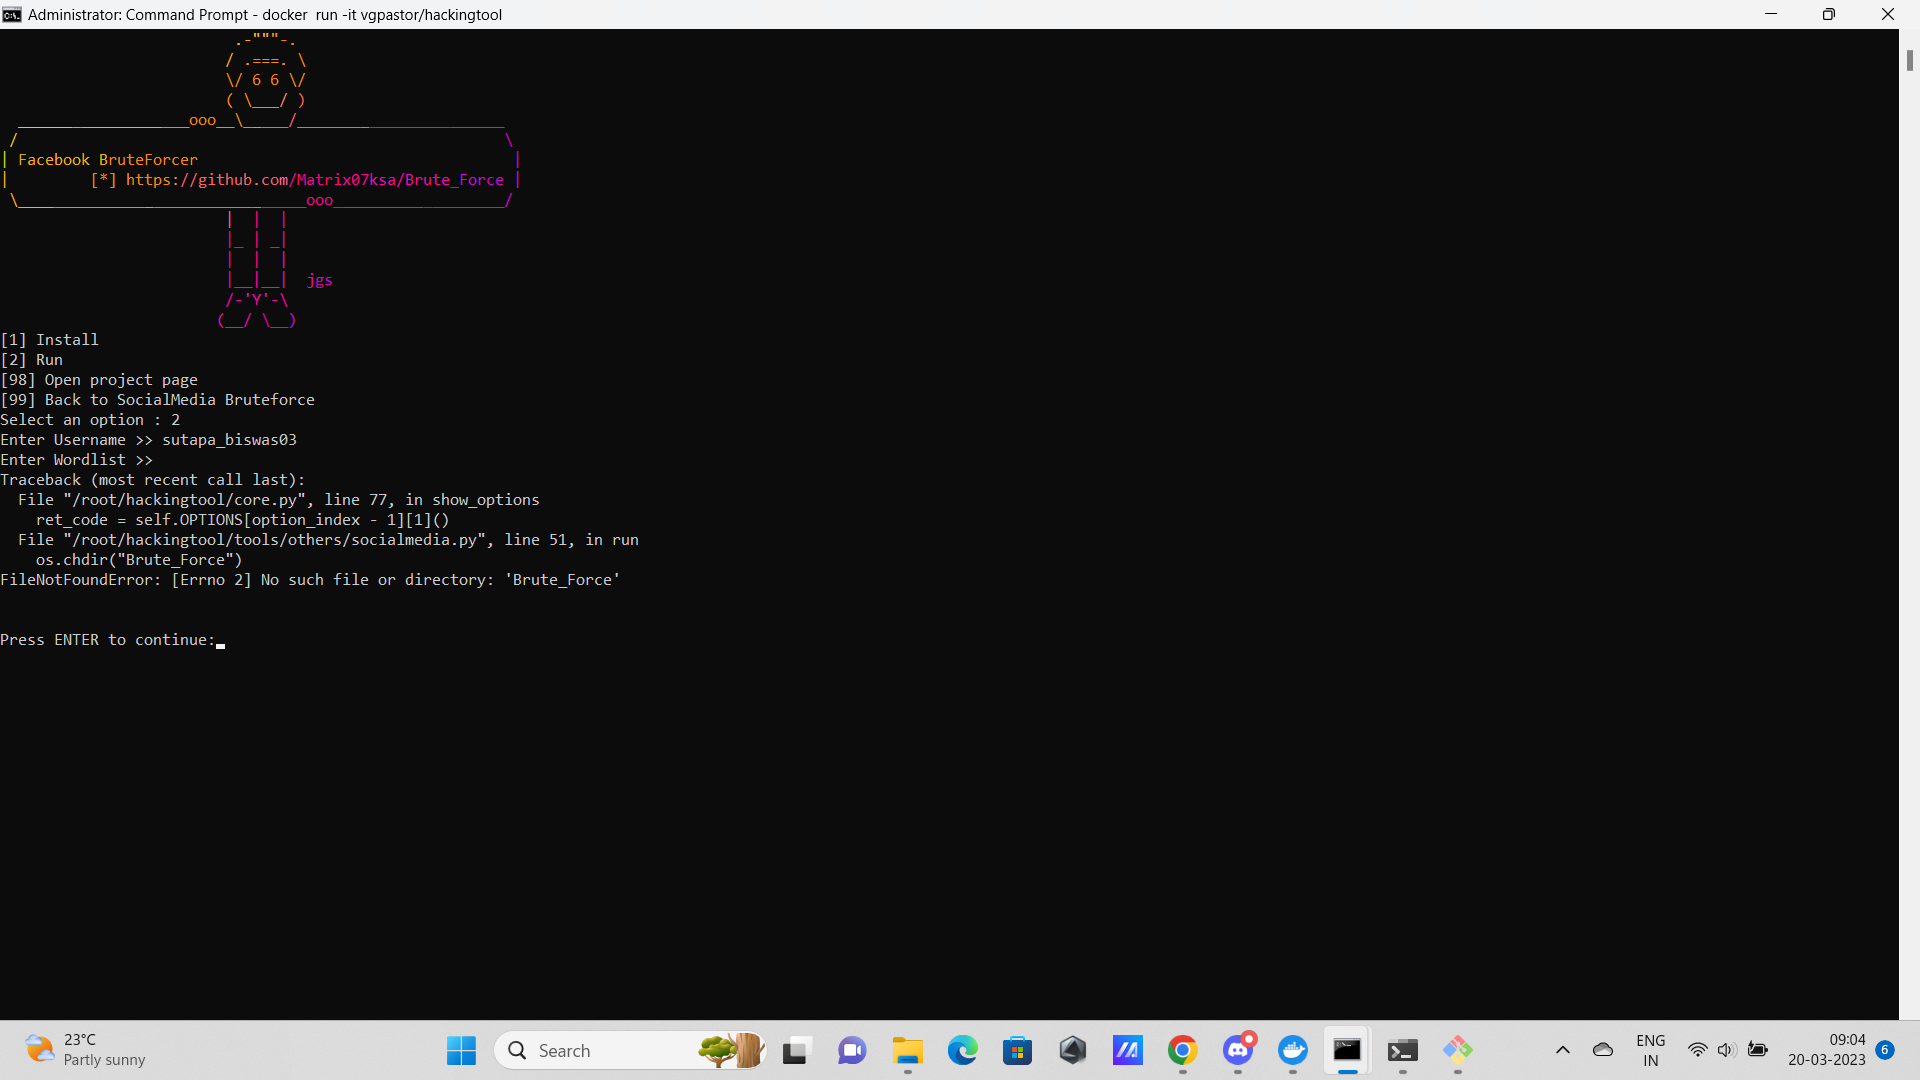
Task: Click the FileNotFoundError message line
Action: pyautogui.click(x=310, y=580)
